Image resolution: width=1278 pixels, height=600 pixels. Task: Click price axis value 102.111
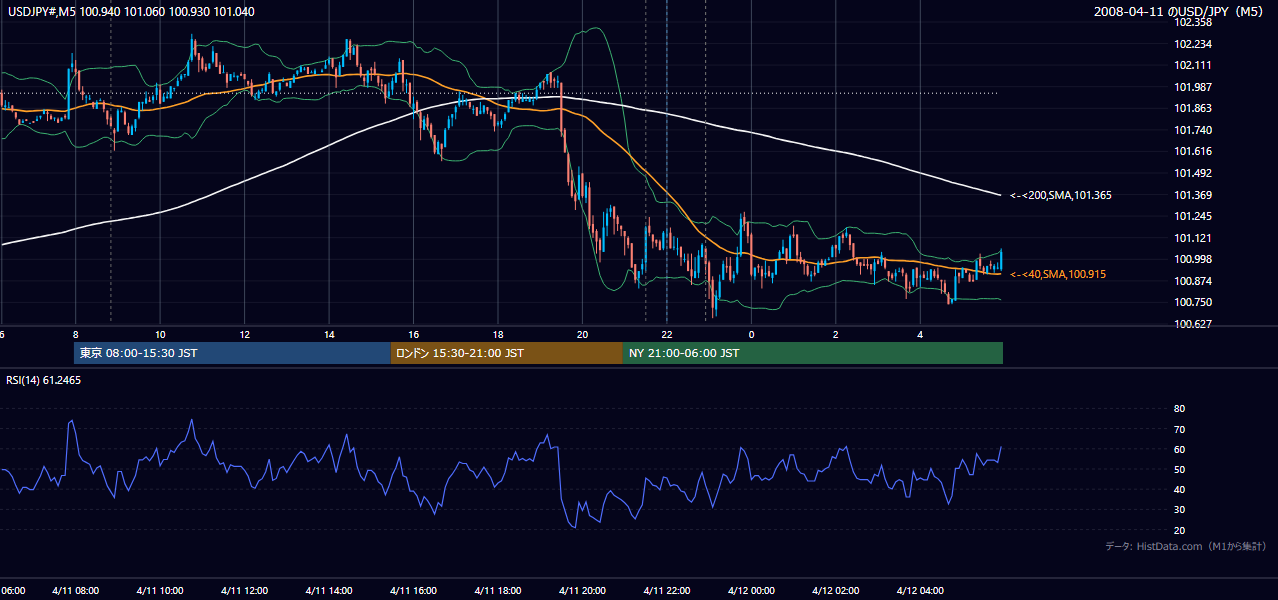click(x=1193, y=65)
